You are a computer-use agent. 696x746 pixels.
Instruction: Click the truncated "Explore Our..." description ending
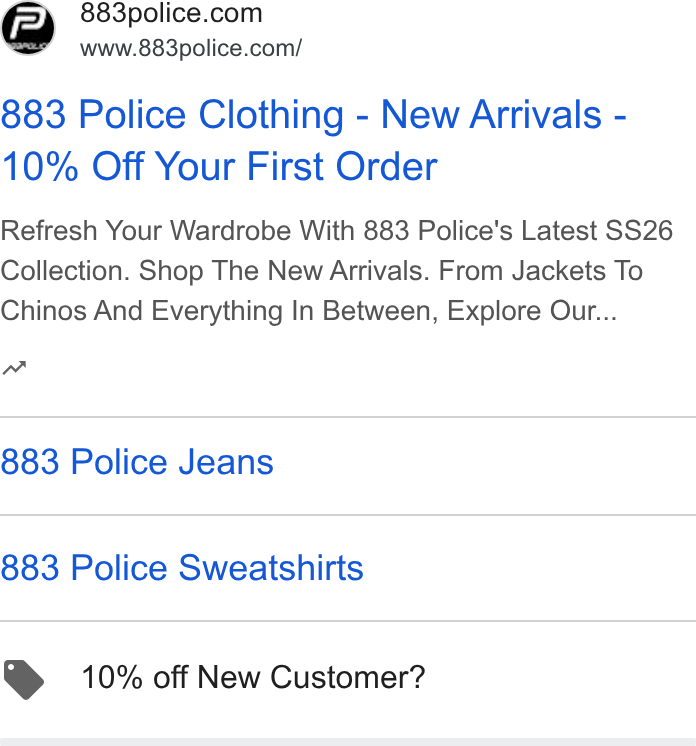point(532,311)
